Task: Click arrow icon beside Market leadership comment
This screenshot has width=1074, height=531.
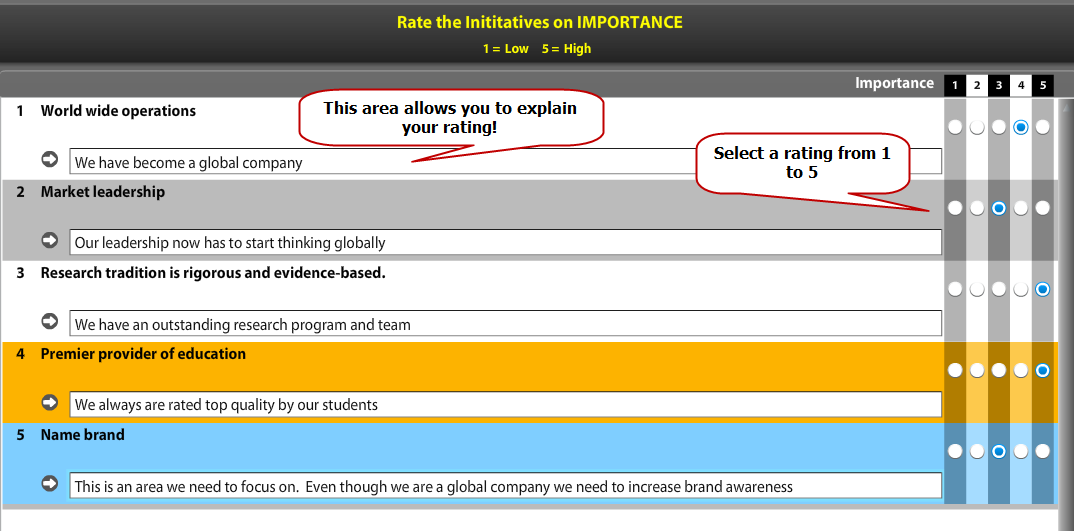Action: coord(50,240)
